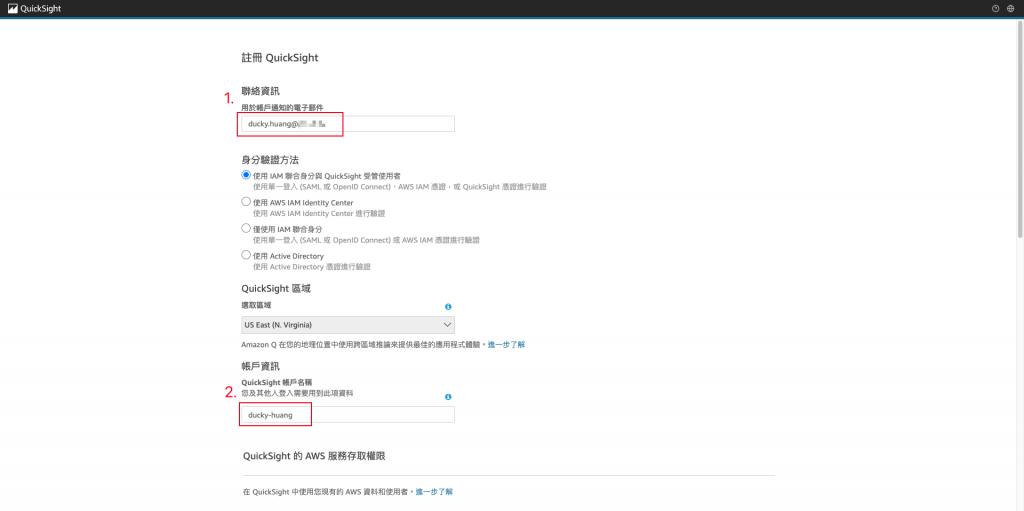Open the learn more link about Amazon Q

[x=507, y=344]
